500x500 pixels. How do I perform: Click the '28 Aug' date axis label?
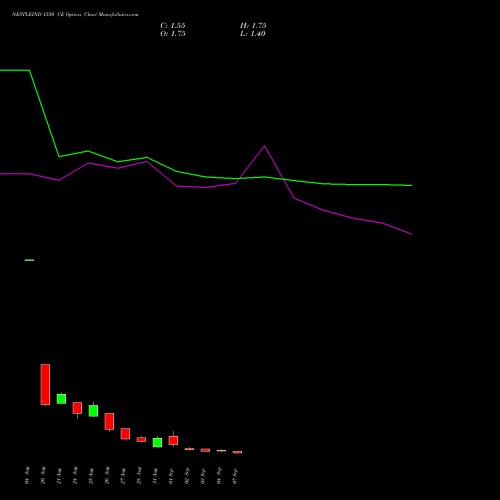pyautogui.click(x=139, y=475)
